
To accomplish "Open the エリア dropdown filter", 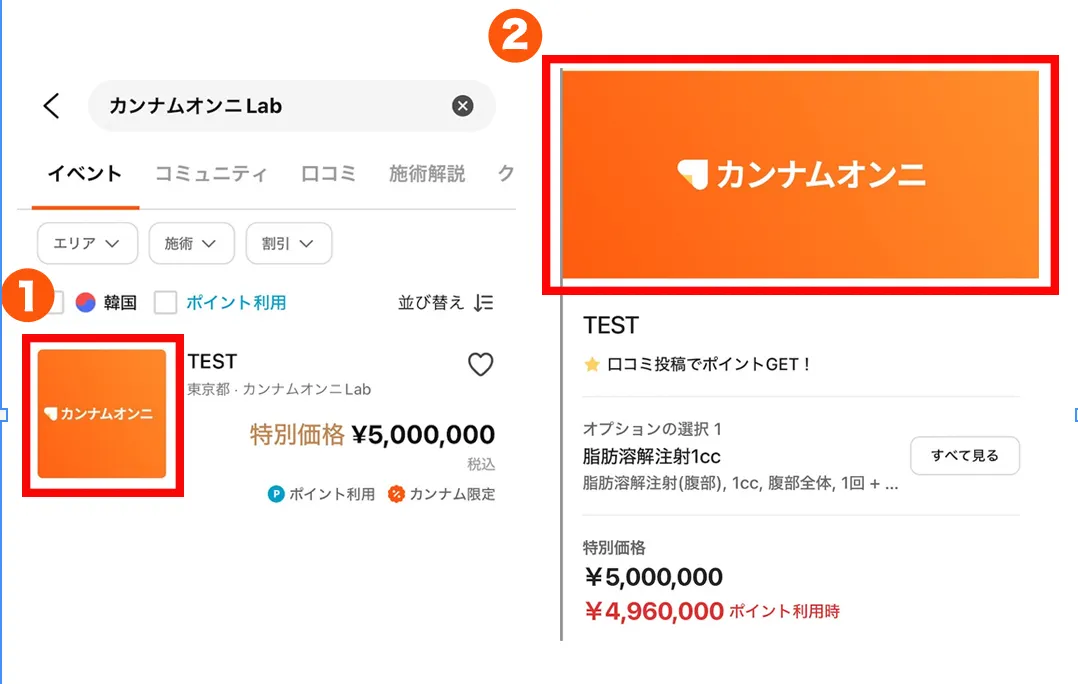I will coord(87,243).
